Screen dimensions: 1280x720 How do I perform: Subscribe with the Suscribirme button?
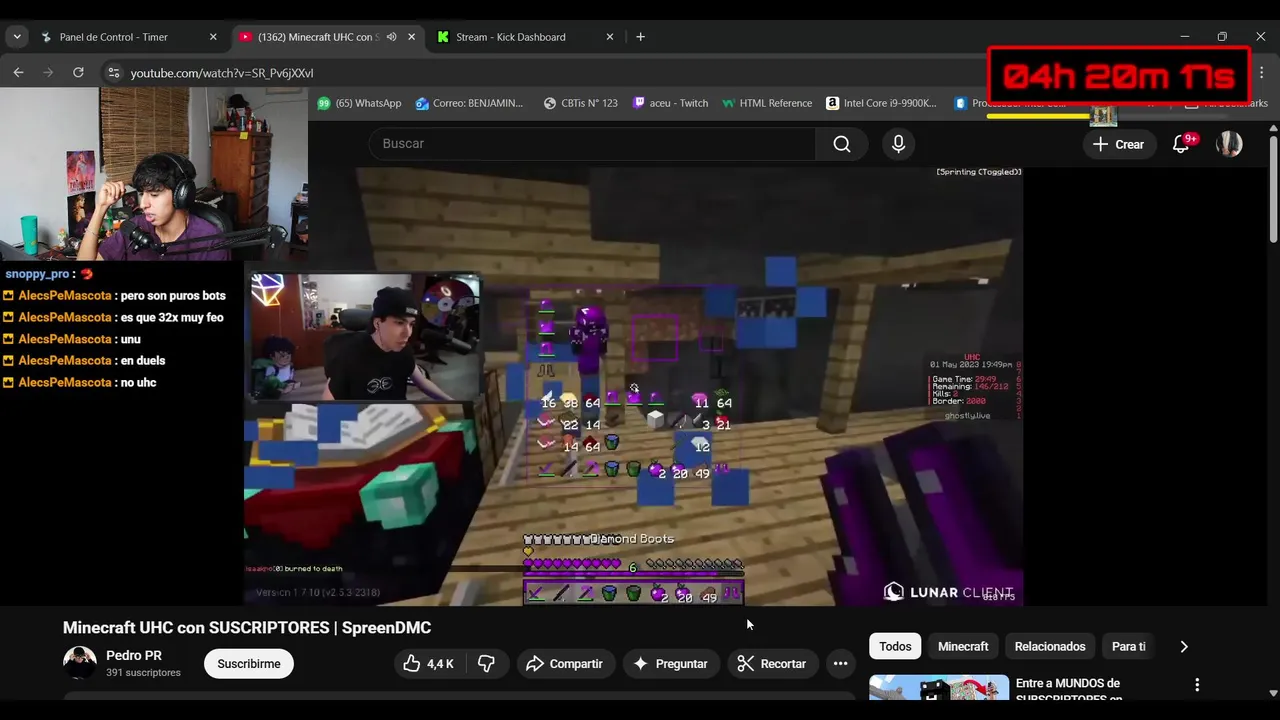click(x=249, y=663)
